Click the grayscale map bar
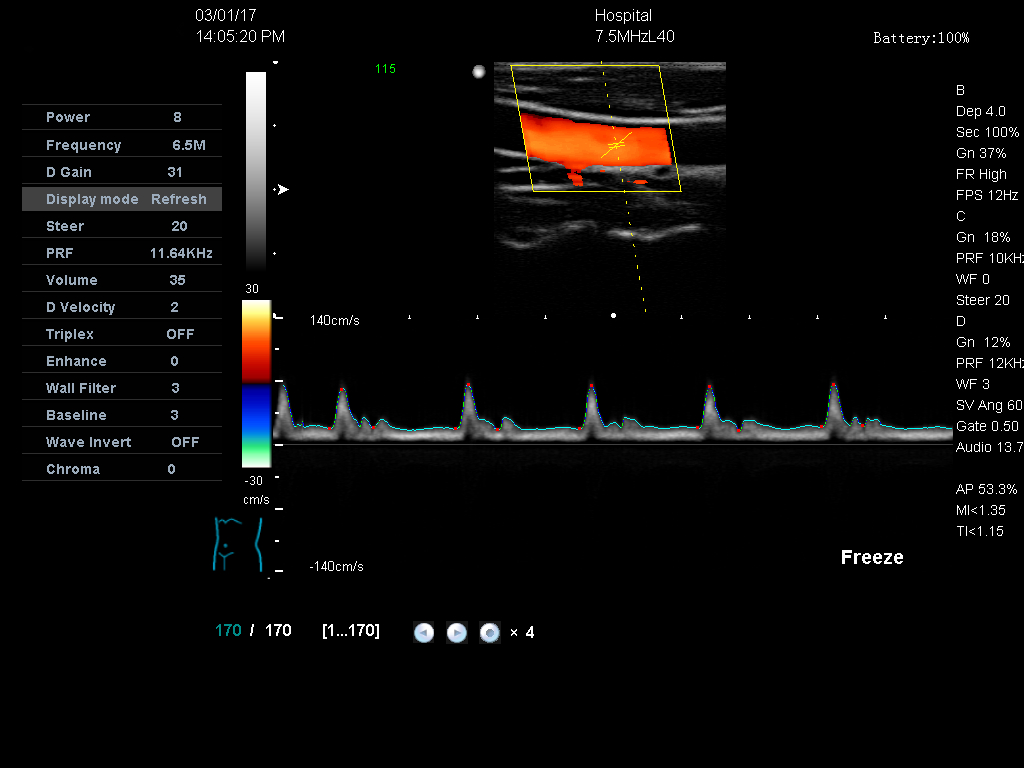This screenshot has height=768, width=1024. click(256, 170)
